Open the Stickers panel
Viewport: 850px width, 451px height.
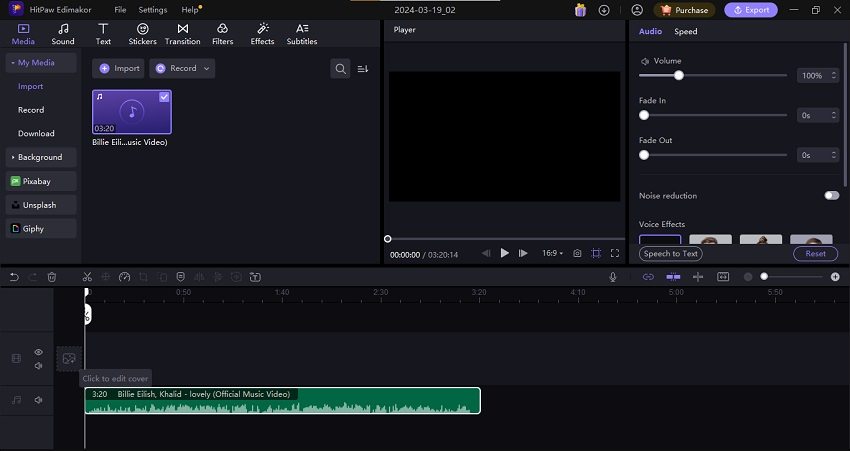[142, 34]
